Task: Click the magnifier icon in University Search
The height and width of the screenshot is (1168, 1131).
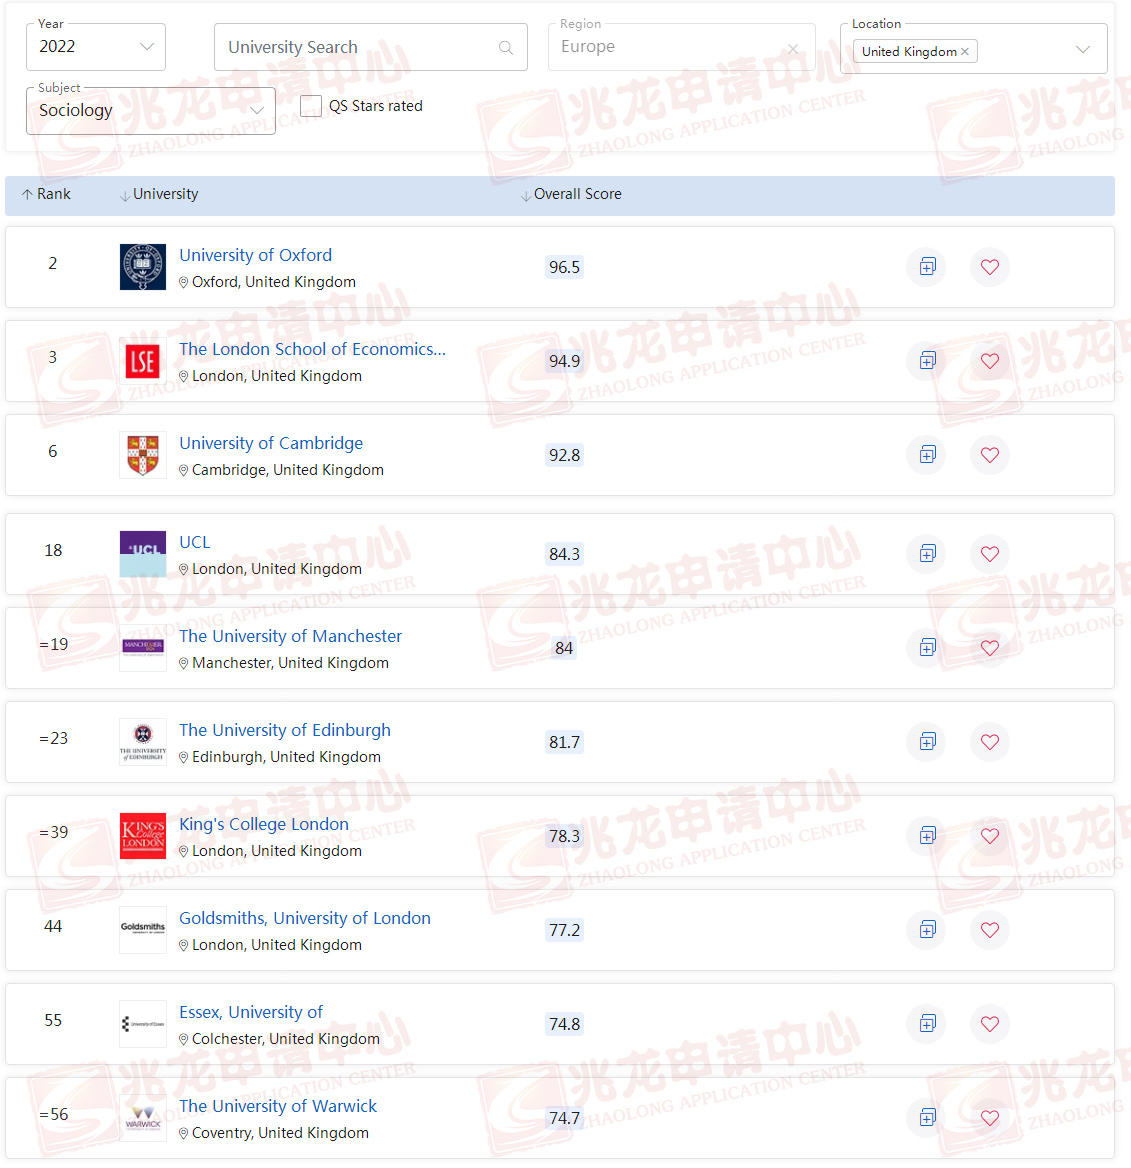Action: [x=506, y=47]
